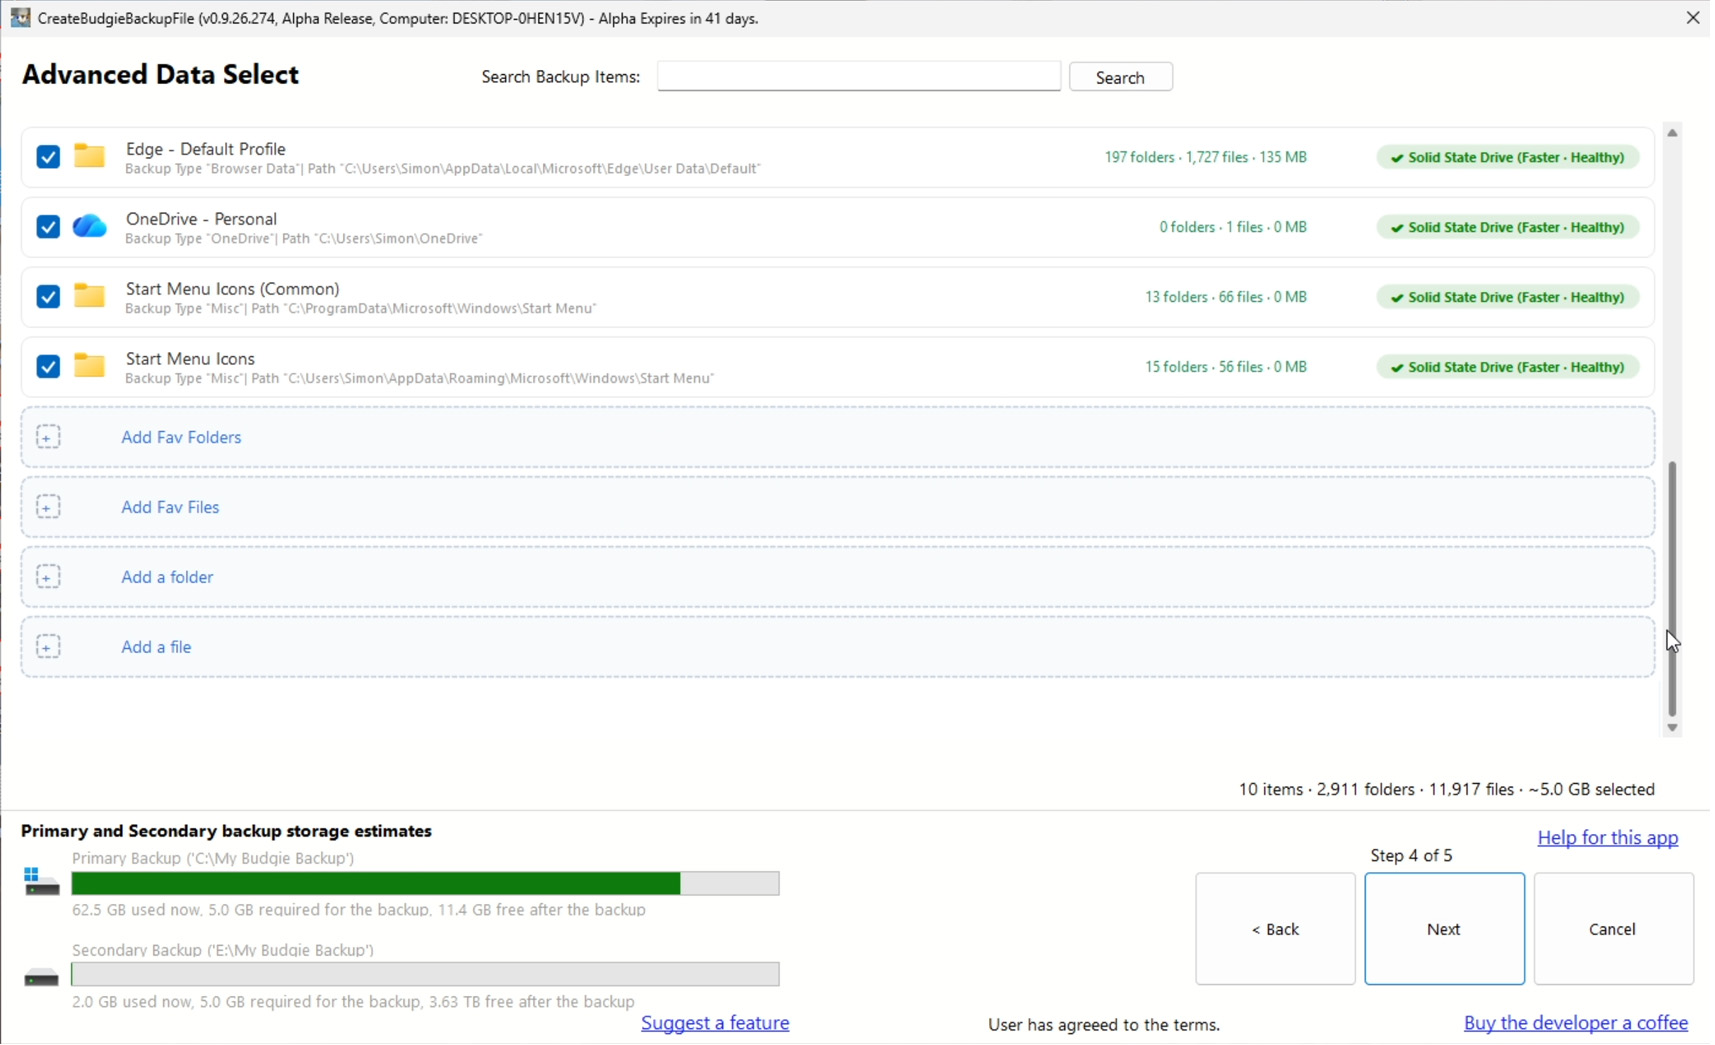Click the Primary Backup drive icon
The image size is (1715, 1045).
coord(41,882)
